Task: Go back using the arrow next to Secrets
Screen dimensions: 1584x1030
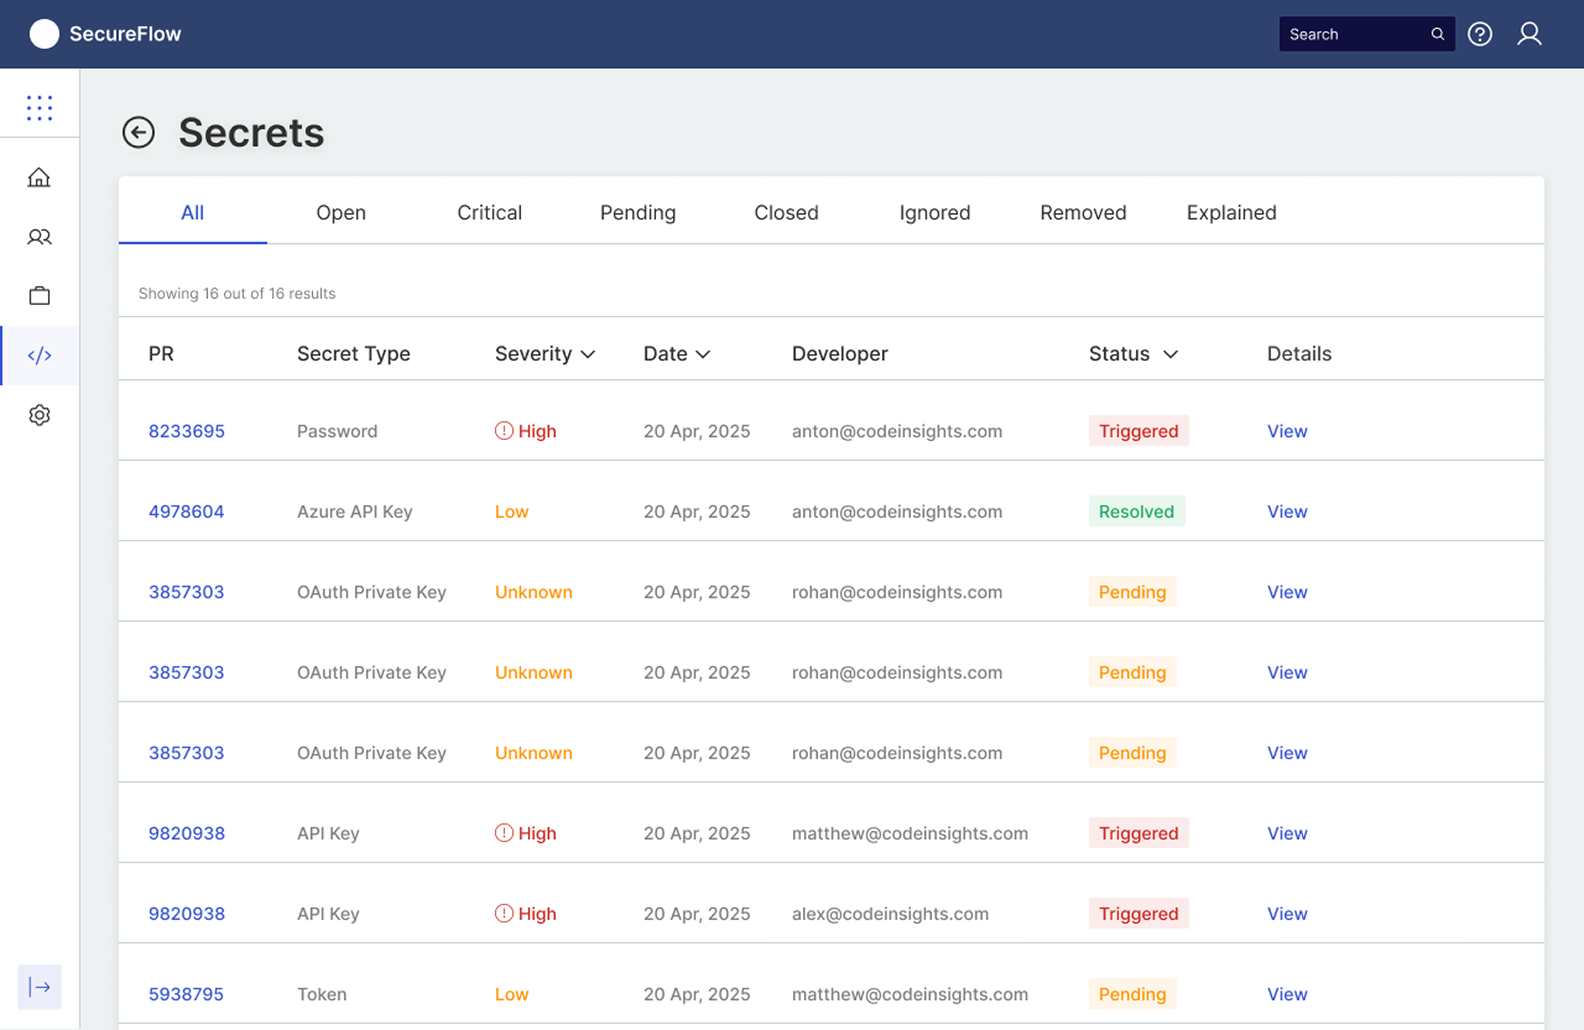Action: pyautogui.click(x=139, y=132)
